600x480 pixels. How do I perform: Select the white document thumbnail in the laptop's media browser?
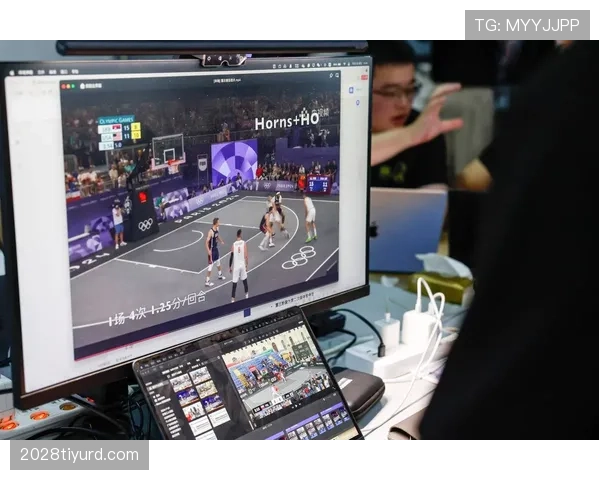pyautogui.click(x=201, y=424)
